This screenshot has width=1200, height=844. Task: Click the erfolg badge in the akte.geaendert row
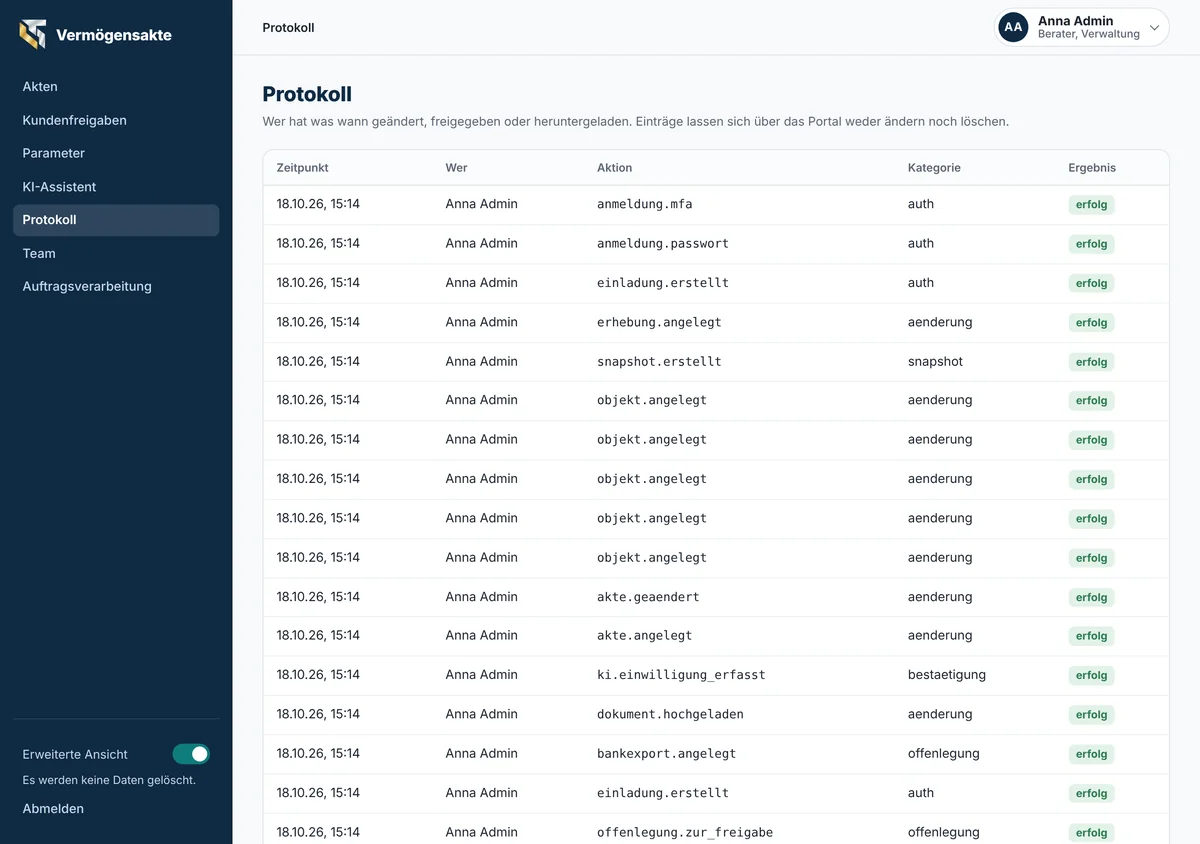tap(1091, 598)
